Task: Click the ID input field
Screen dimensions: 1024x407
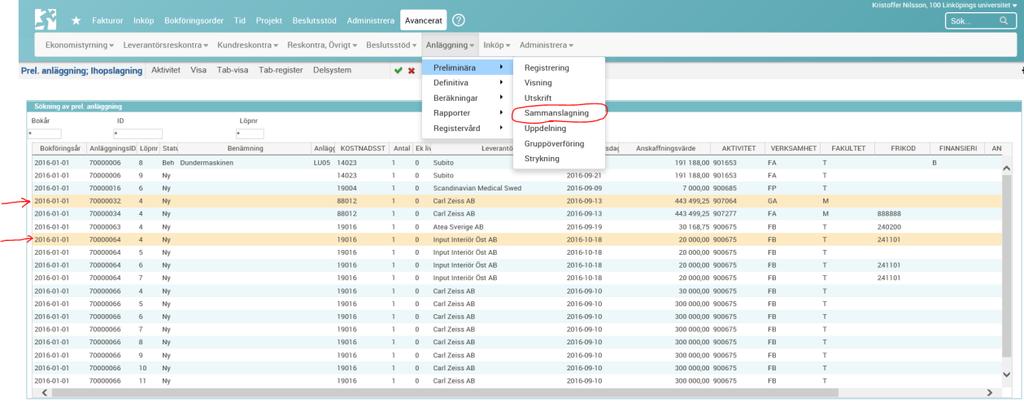Action: tap(138, 134)
